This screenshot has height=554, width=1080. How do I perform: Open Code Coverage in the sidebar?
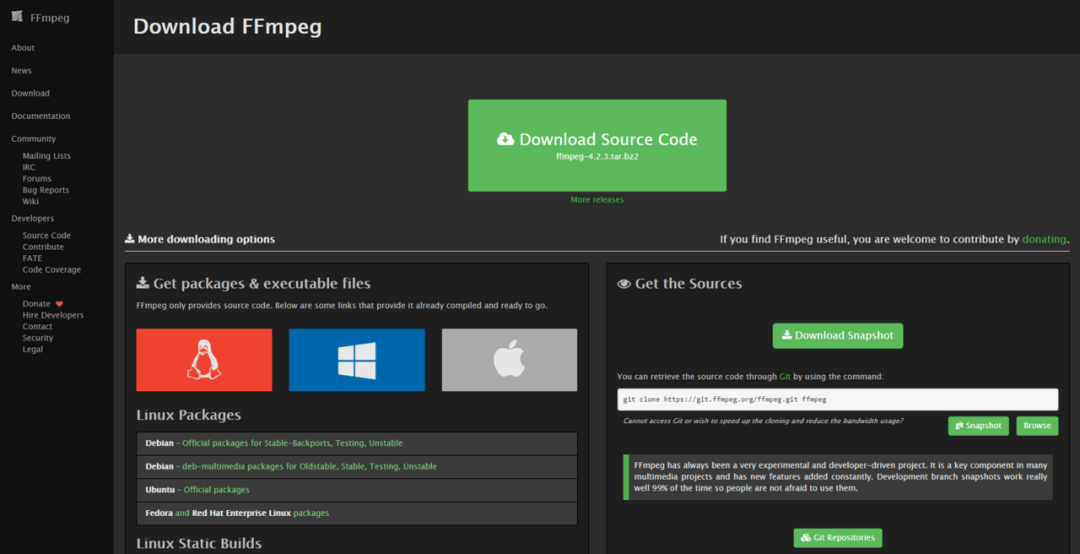coord(52,269)
